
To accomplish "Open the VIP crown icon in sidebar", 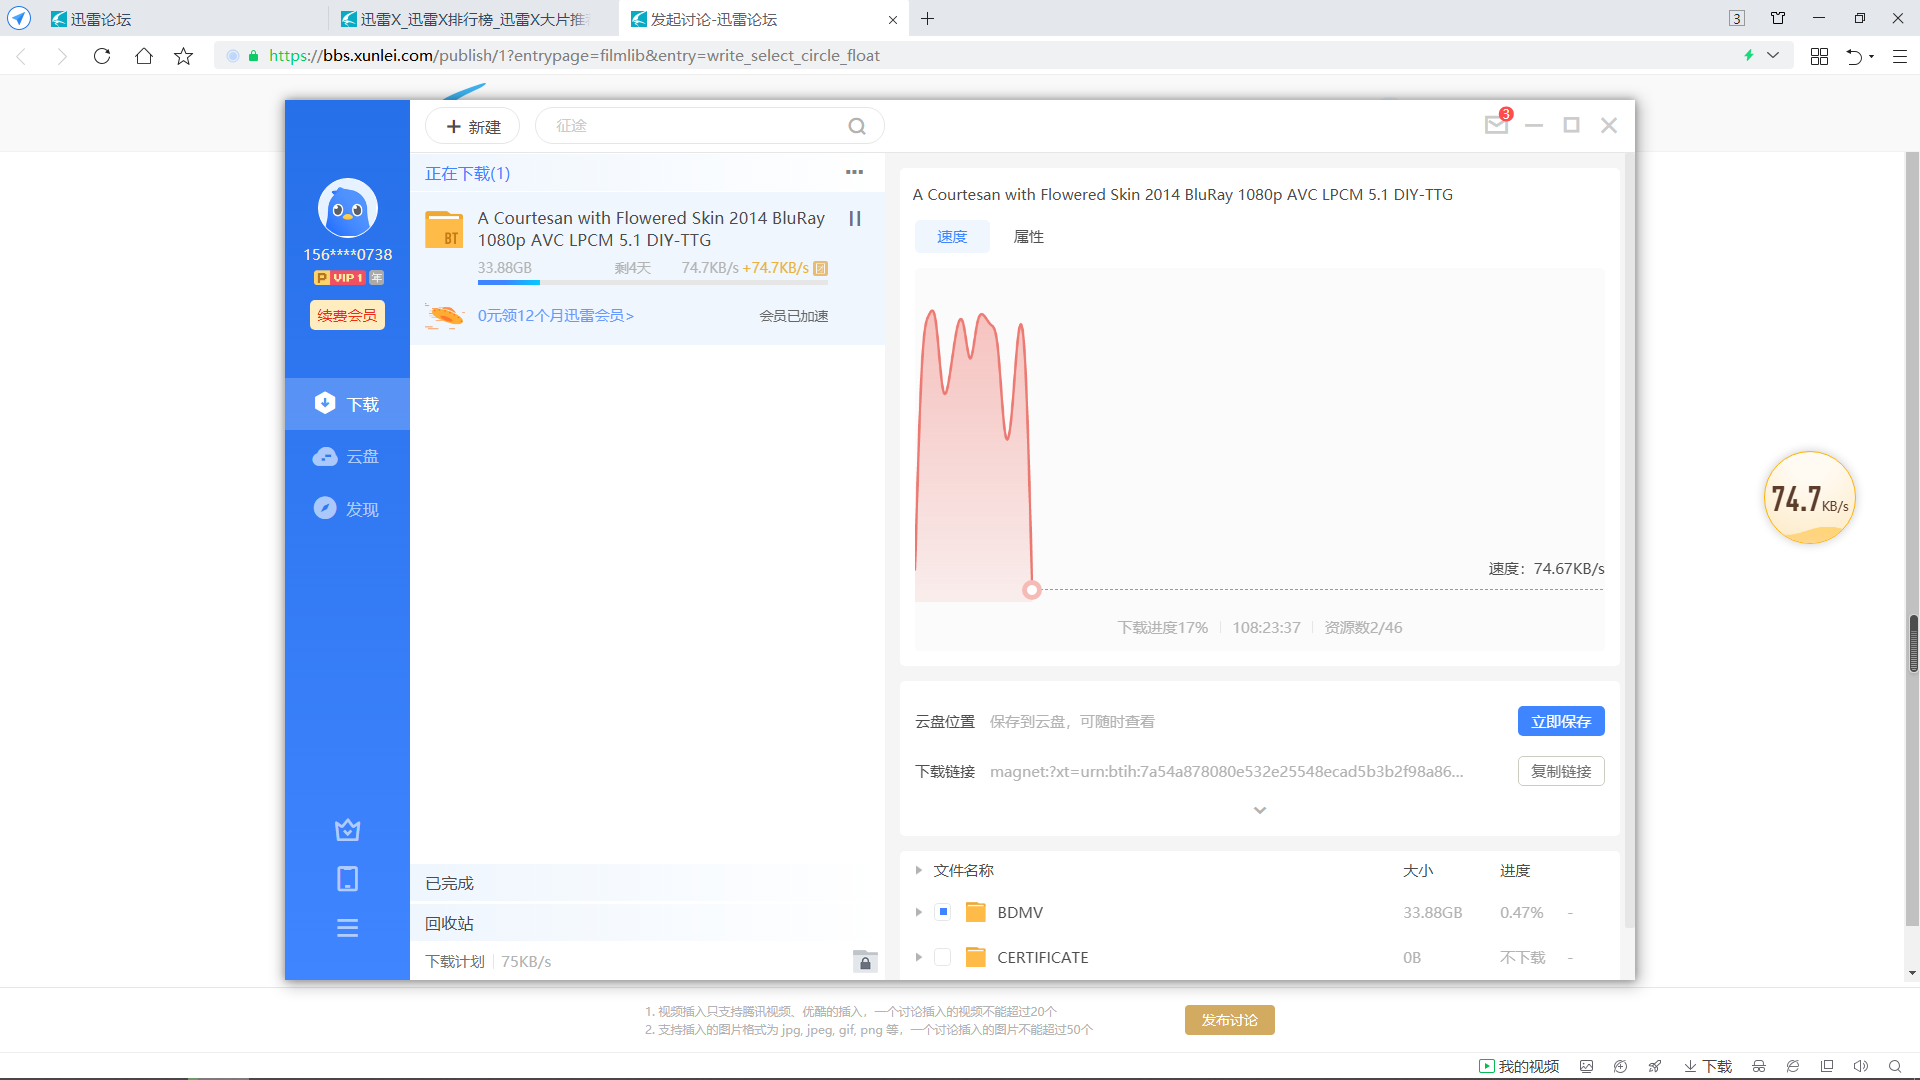I will tap(347, 830).
